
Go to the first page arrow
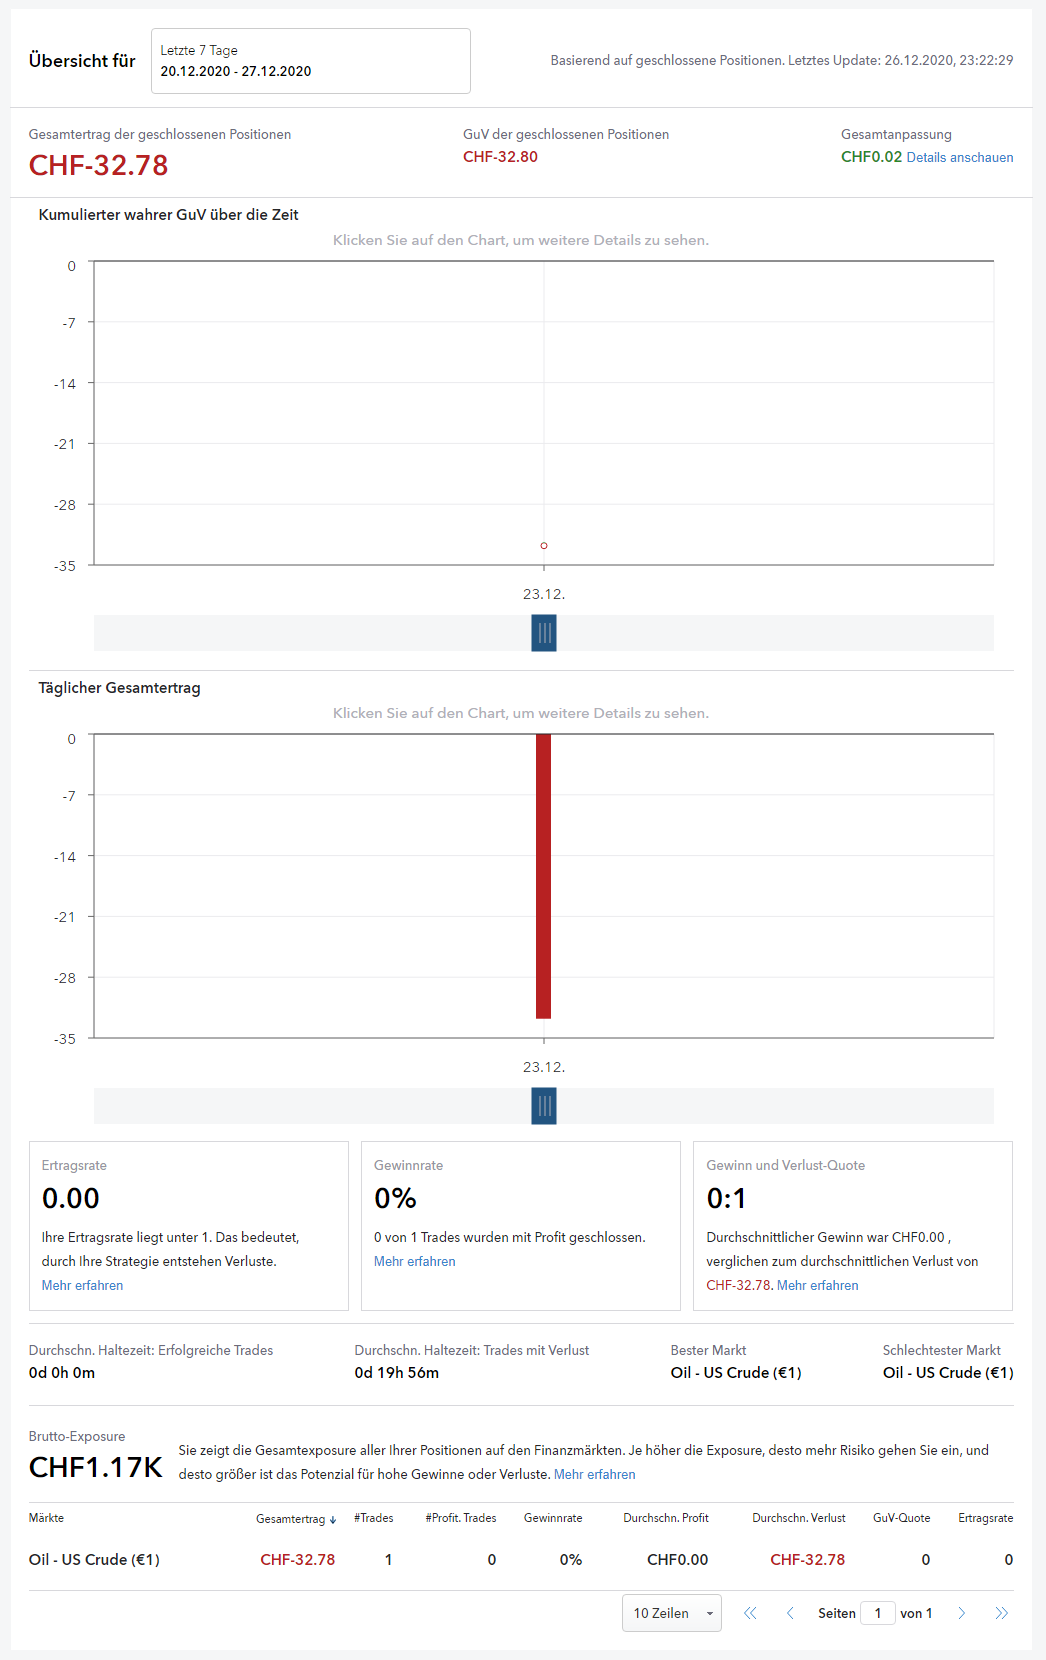(750, 1613)
